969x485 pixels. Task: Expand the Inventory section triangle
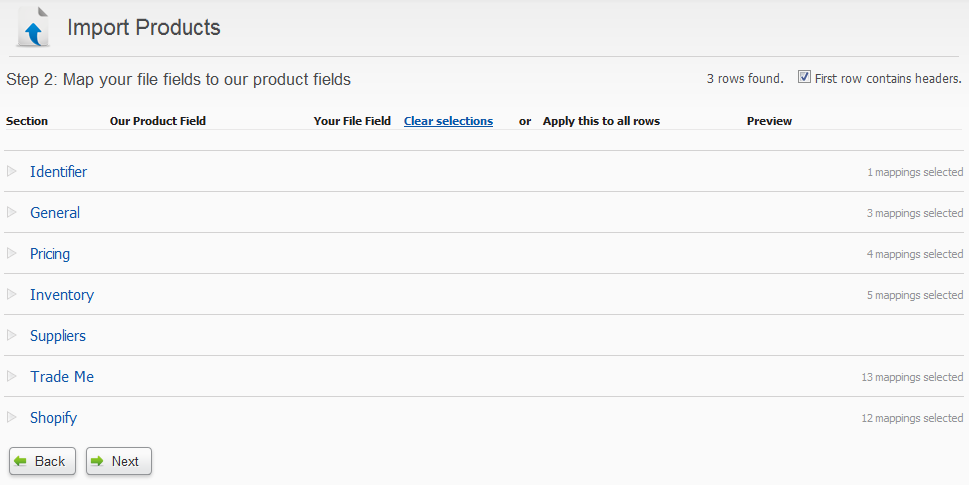click(x=12, y=294)
